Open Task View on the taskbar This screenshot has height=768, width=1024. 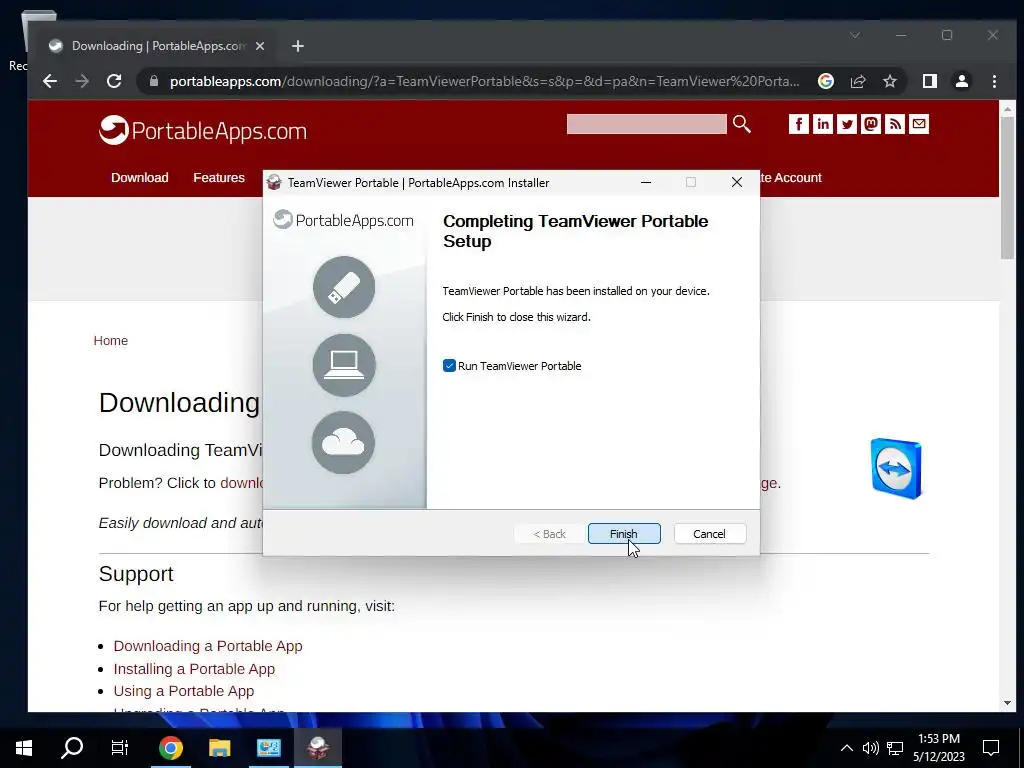point(120,748)
